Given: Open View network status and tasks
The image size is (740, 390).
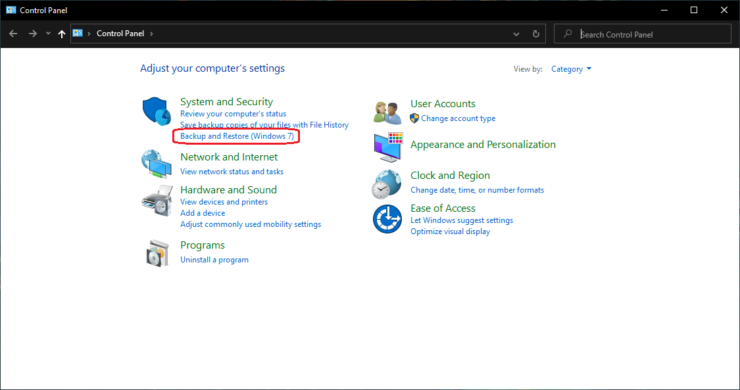Looking at the screenshot, I should [x=232, y=171].
